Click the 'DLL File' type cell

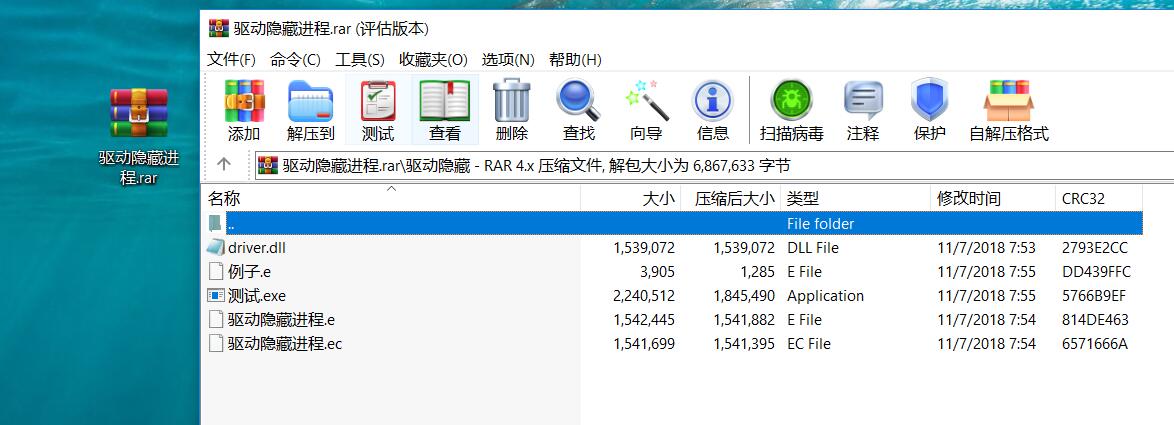(812, 248)
